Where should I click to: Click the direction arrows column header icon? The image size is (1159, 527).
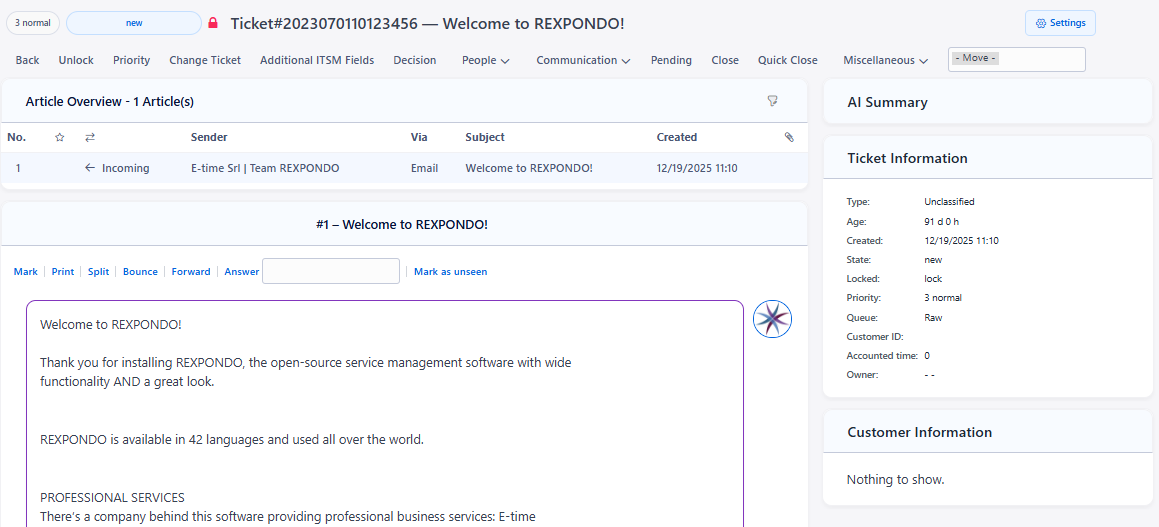click(x=90, y=137)
